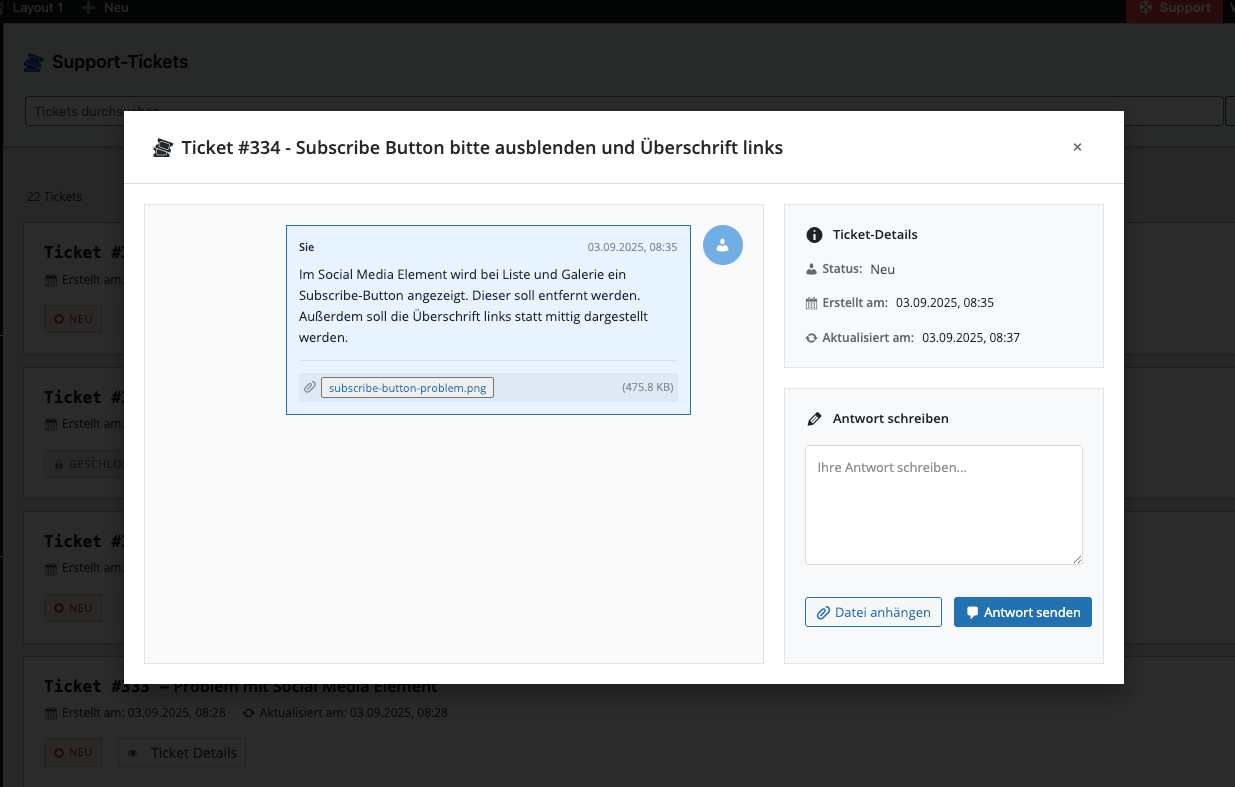
Task: Send the reply with Antwort senden
Action: tap(1022, 612)
